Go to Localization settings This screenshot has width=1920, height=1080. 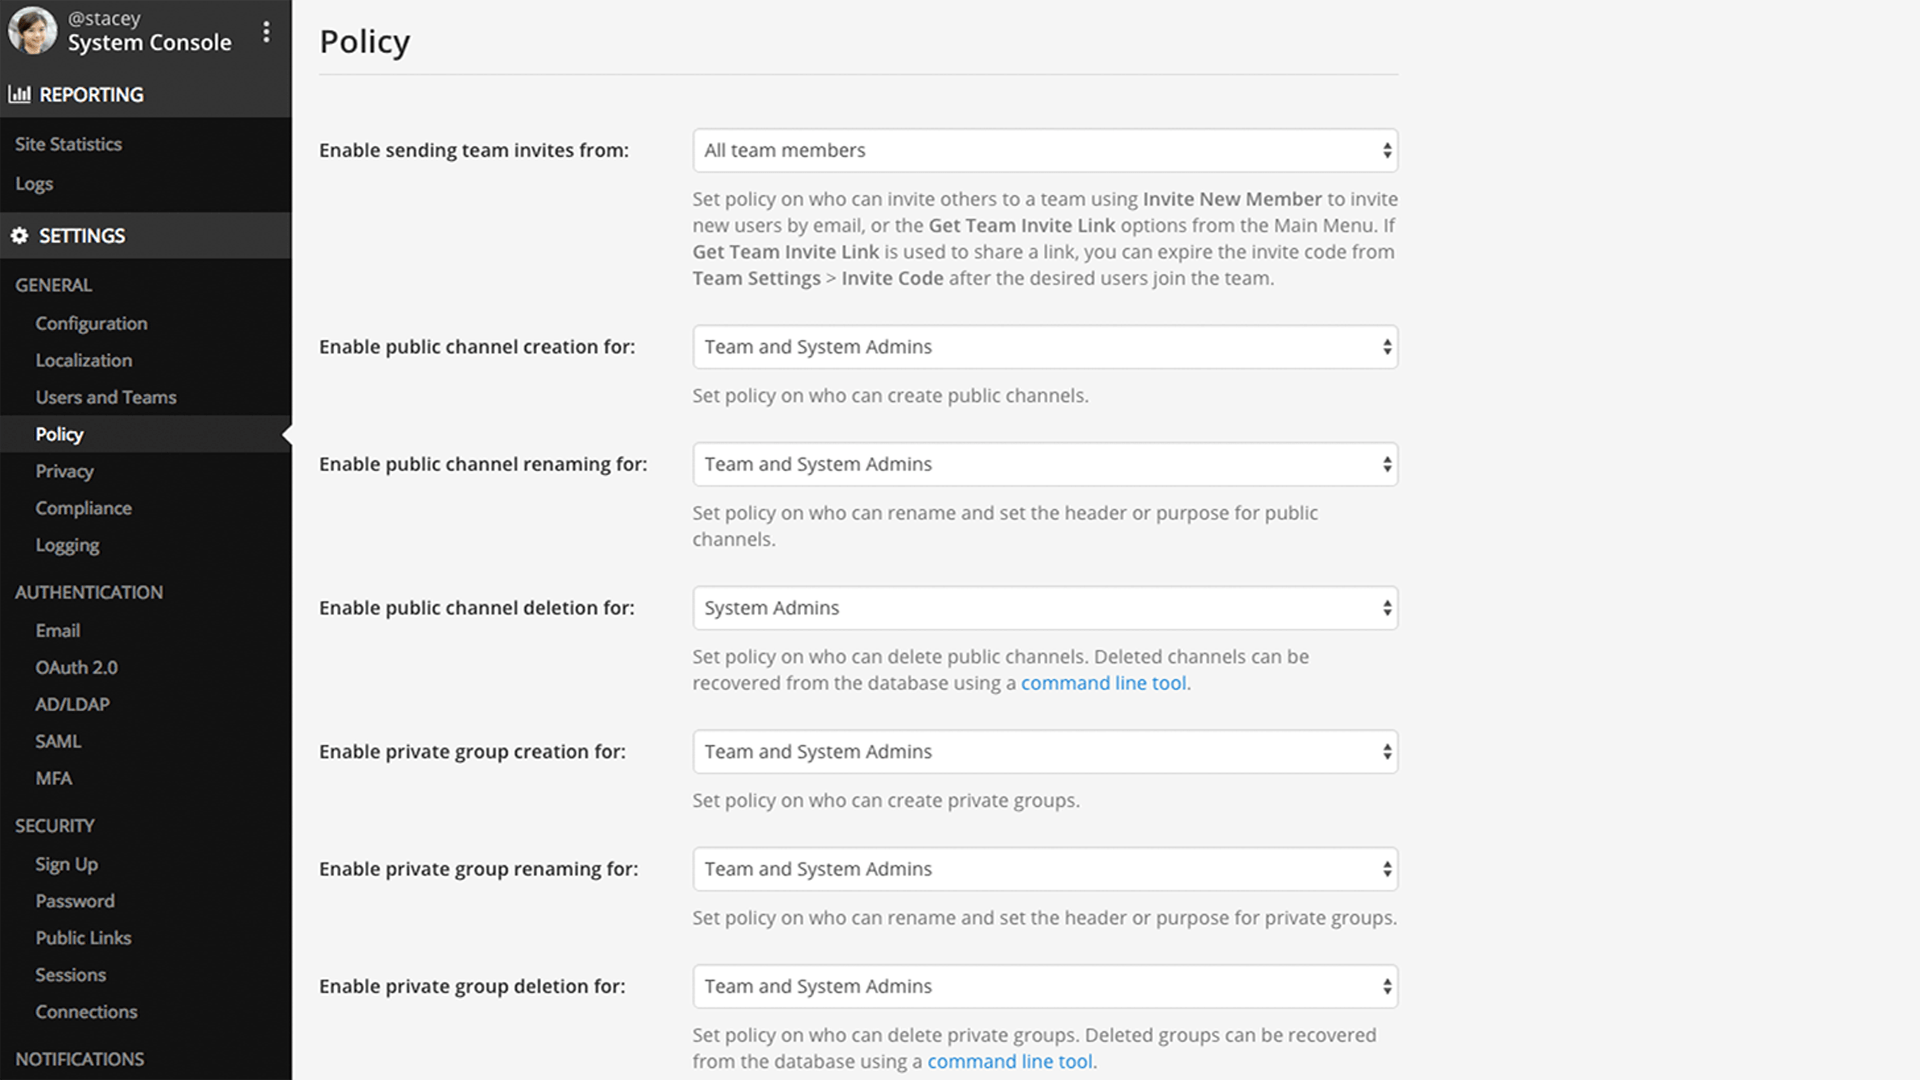[83, 360]
